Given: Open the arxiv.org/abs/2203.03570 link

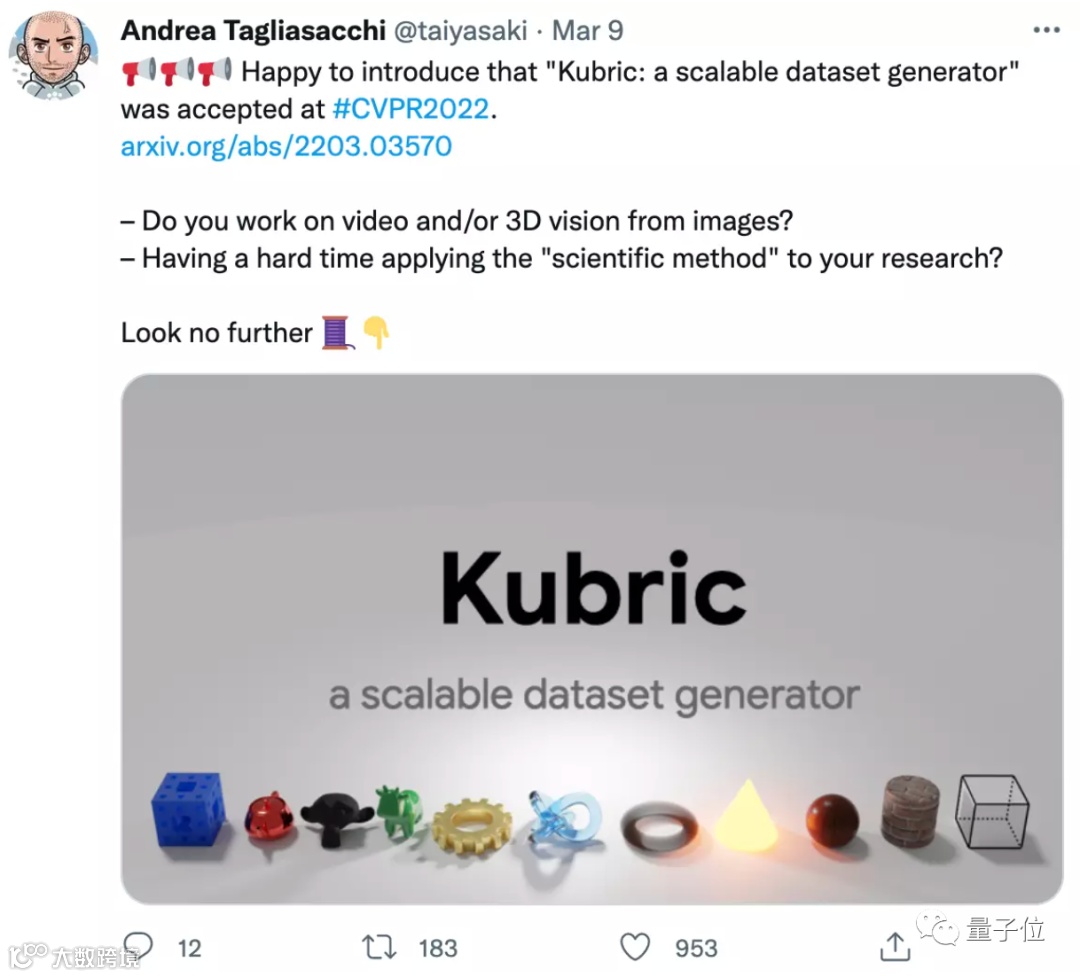Looking at the screenshot, I should point(286,146).
